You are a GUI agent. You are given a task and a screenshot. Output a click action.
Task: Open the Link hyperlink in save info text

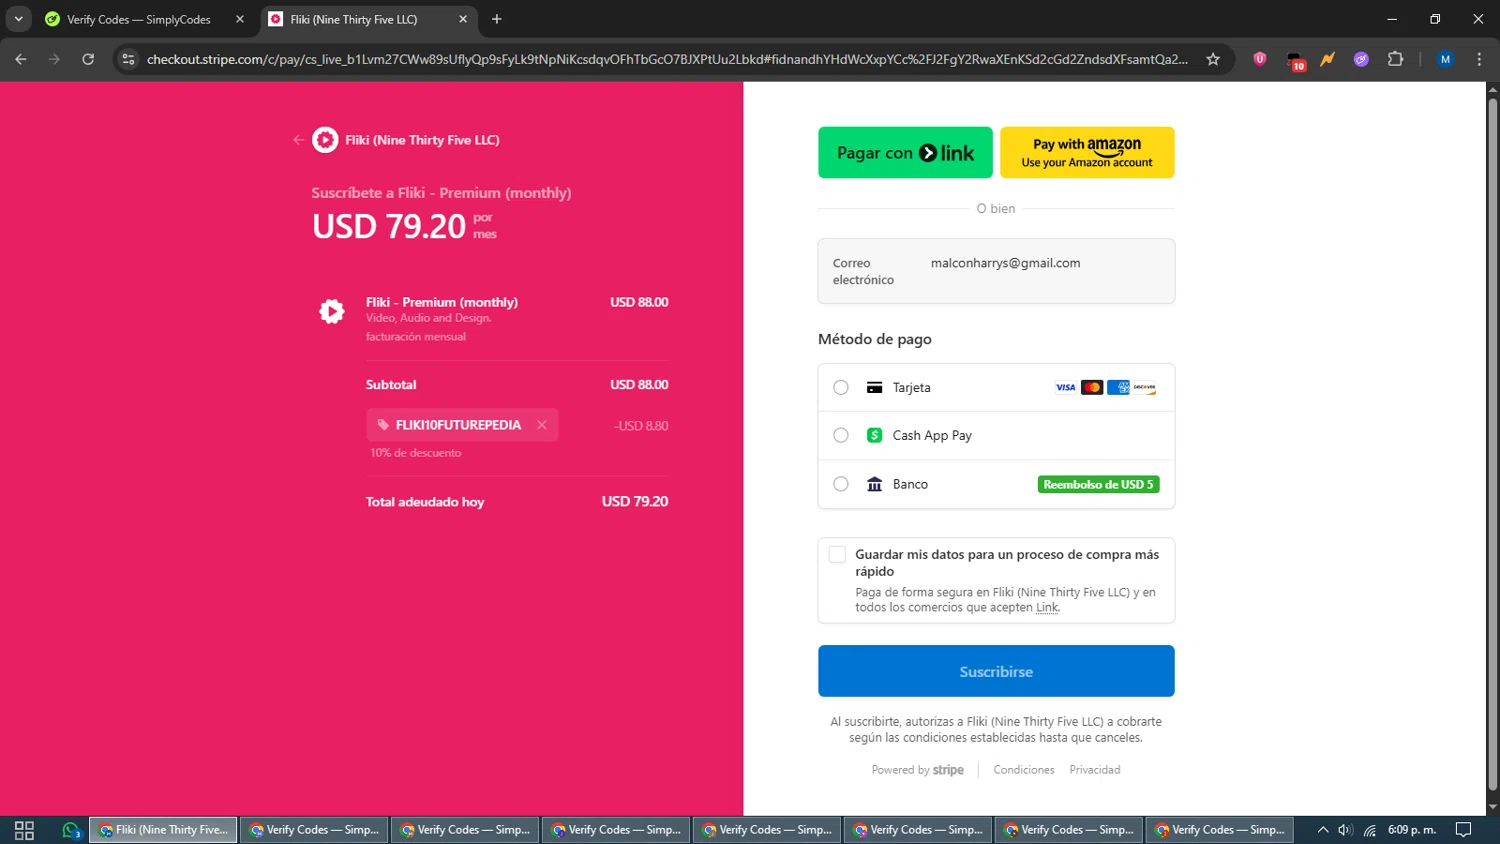(1046, 607)
